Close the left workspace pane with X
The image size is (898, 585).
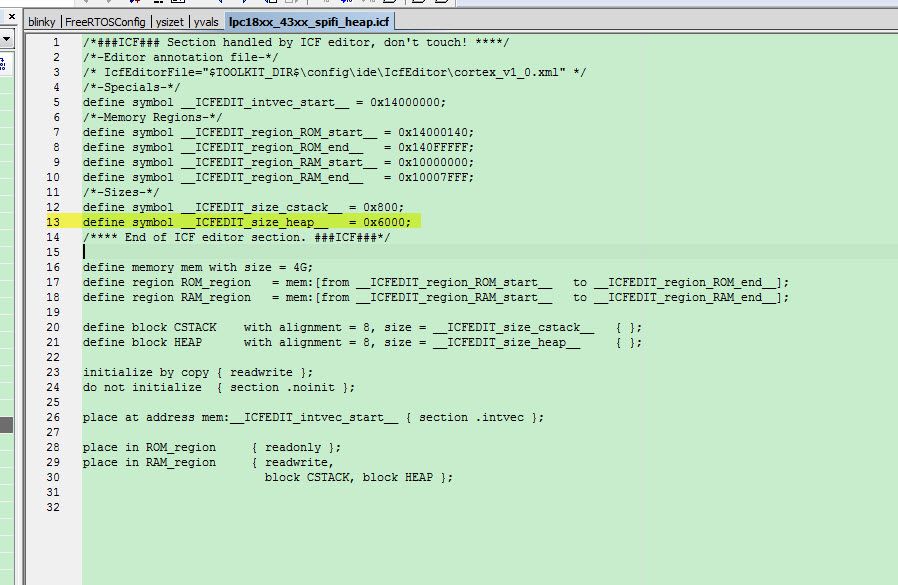[11, 17]
